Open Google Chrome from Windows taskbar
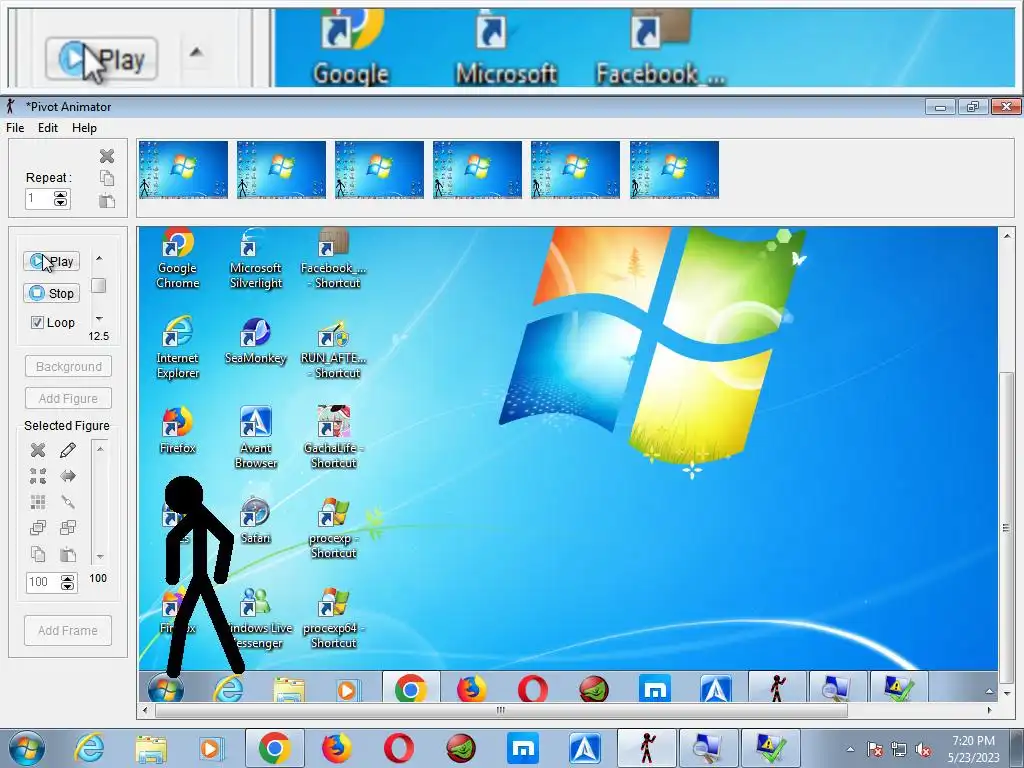The height and width of the screenshot is (768, 1024). point(275,748)
